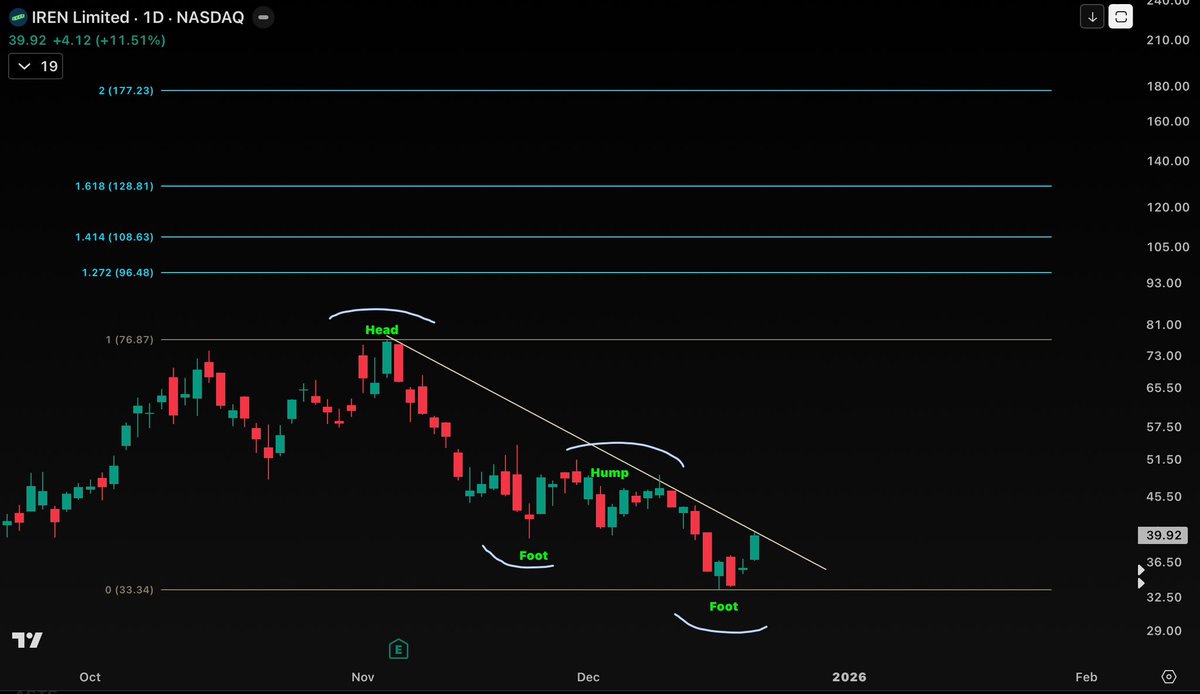Screen dimensions: 1200x694
Task: Click the 45.50 price scale value
Action: pos(1165,497)
